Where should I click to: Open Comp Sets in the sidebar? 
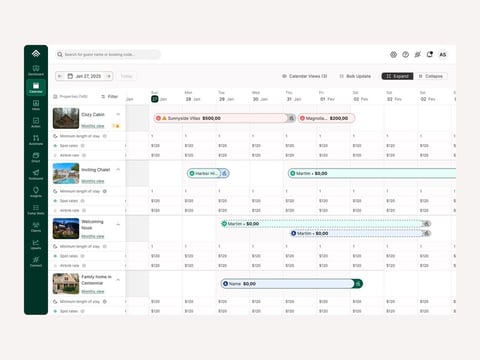coord(36,209)
